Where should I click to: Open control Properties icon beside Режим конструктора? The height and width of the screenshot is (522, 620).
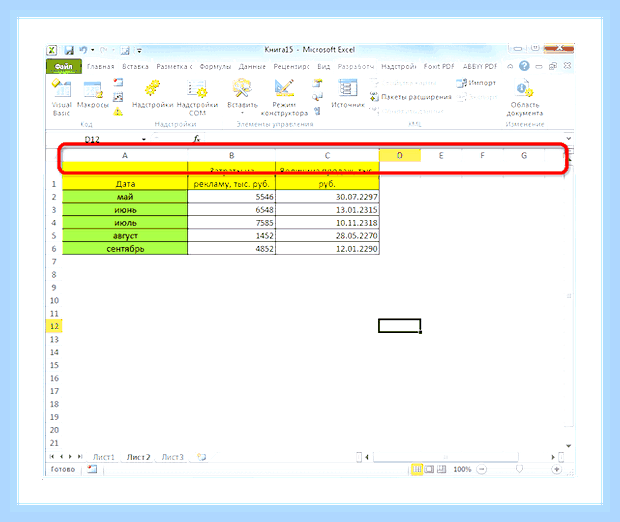point(317,83)
